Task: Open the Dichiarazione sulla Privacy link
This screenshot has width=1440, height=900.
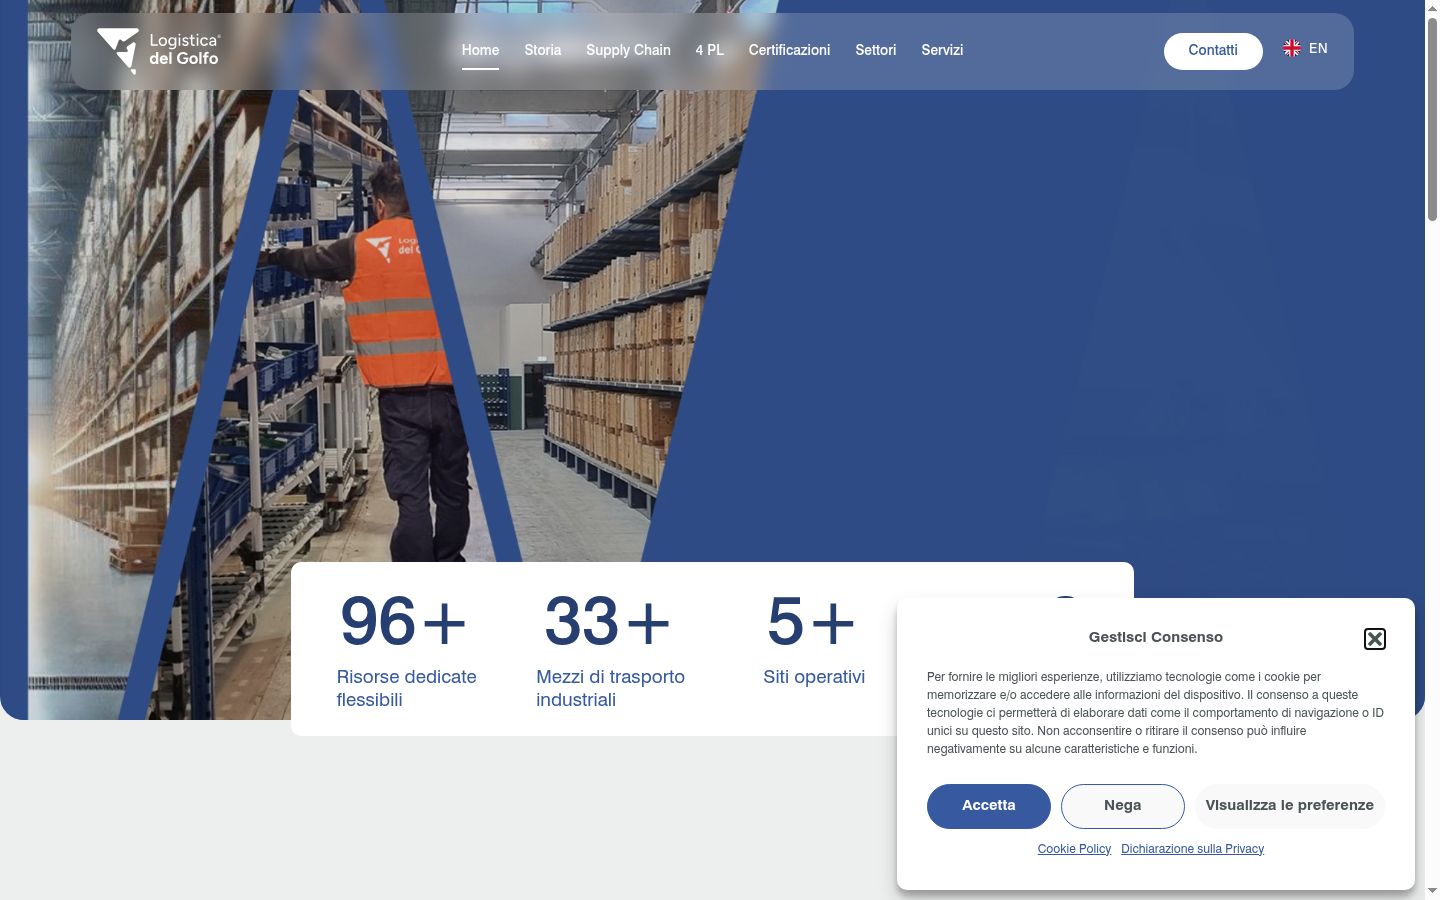Action: tap(1193, 849)
